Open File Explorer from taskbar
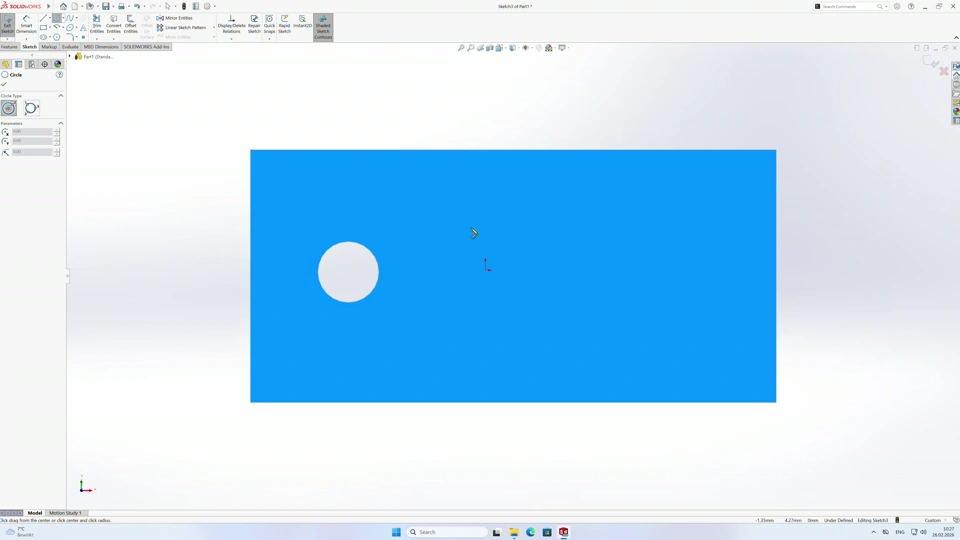 click(x=514, y=532)
